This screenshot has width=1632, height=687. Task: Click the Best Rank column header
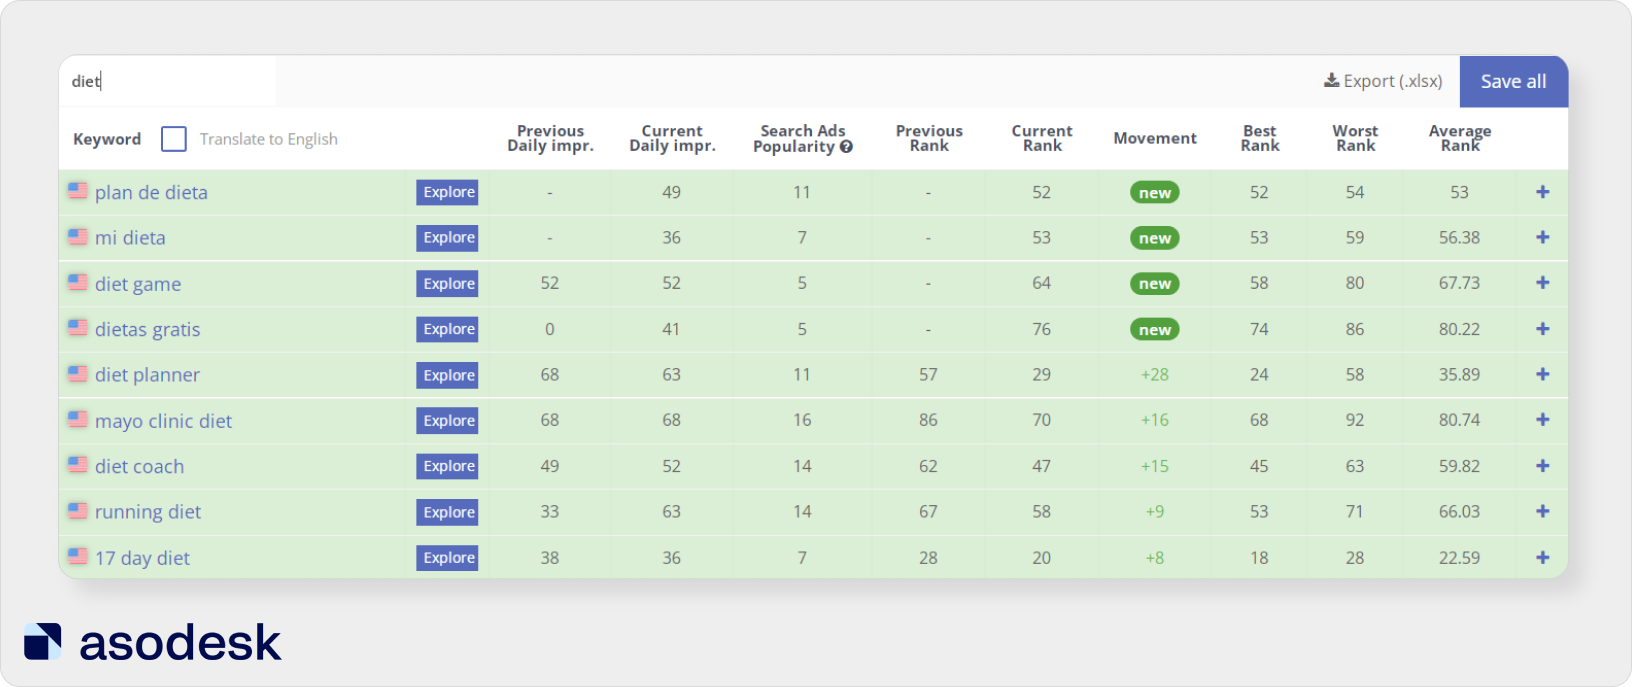1259,139
